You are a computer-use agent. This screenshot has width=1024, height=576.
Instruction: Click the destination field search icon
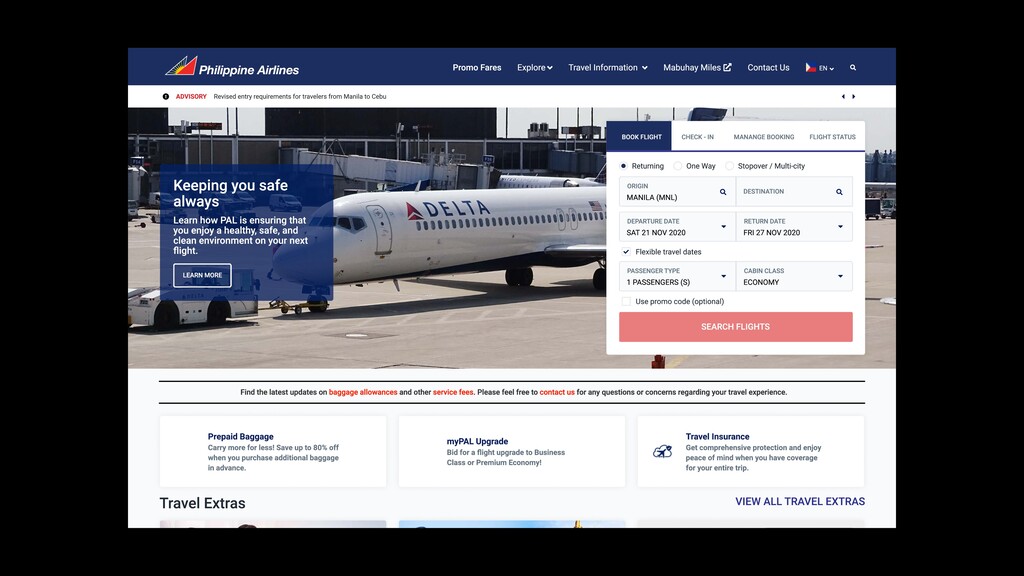tap(839, 192)
